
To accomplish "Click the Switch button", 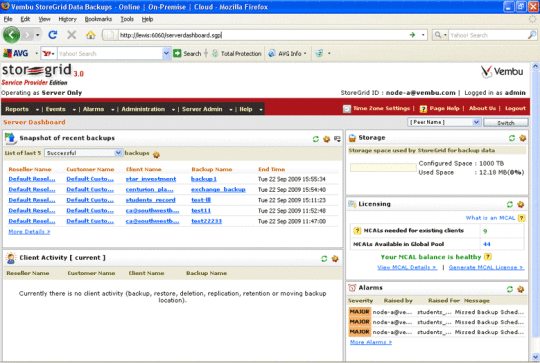I will 506,123.
